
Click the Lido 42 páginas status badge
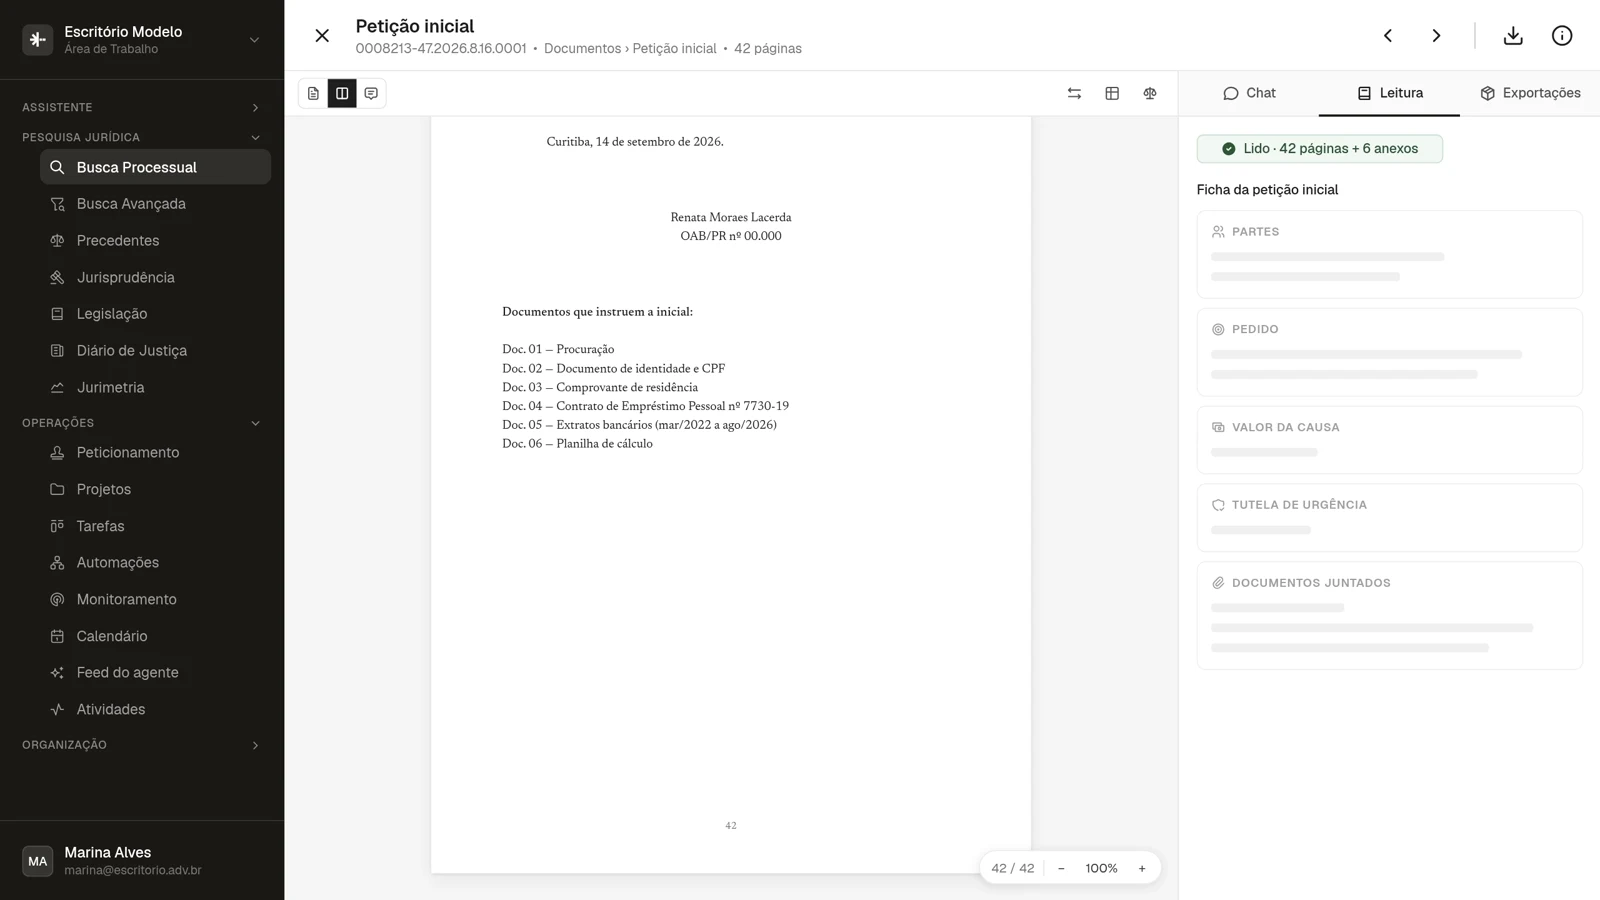click(x=1320, y=149)
